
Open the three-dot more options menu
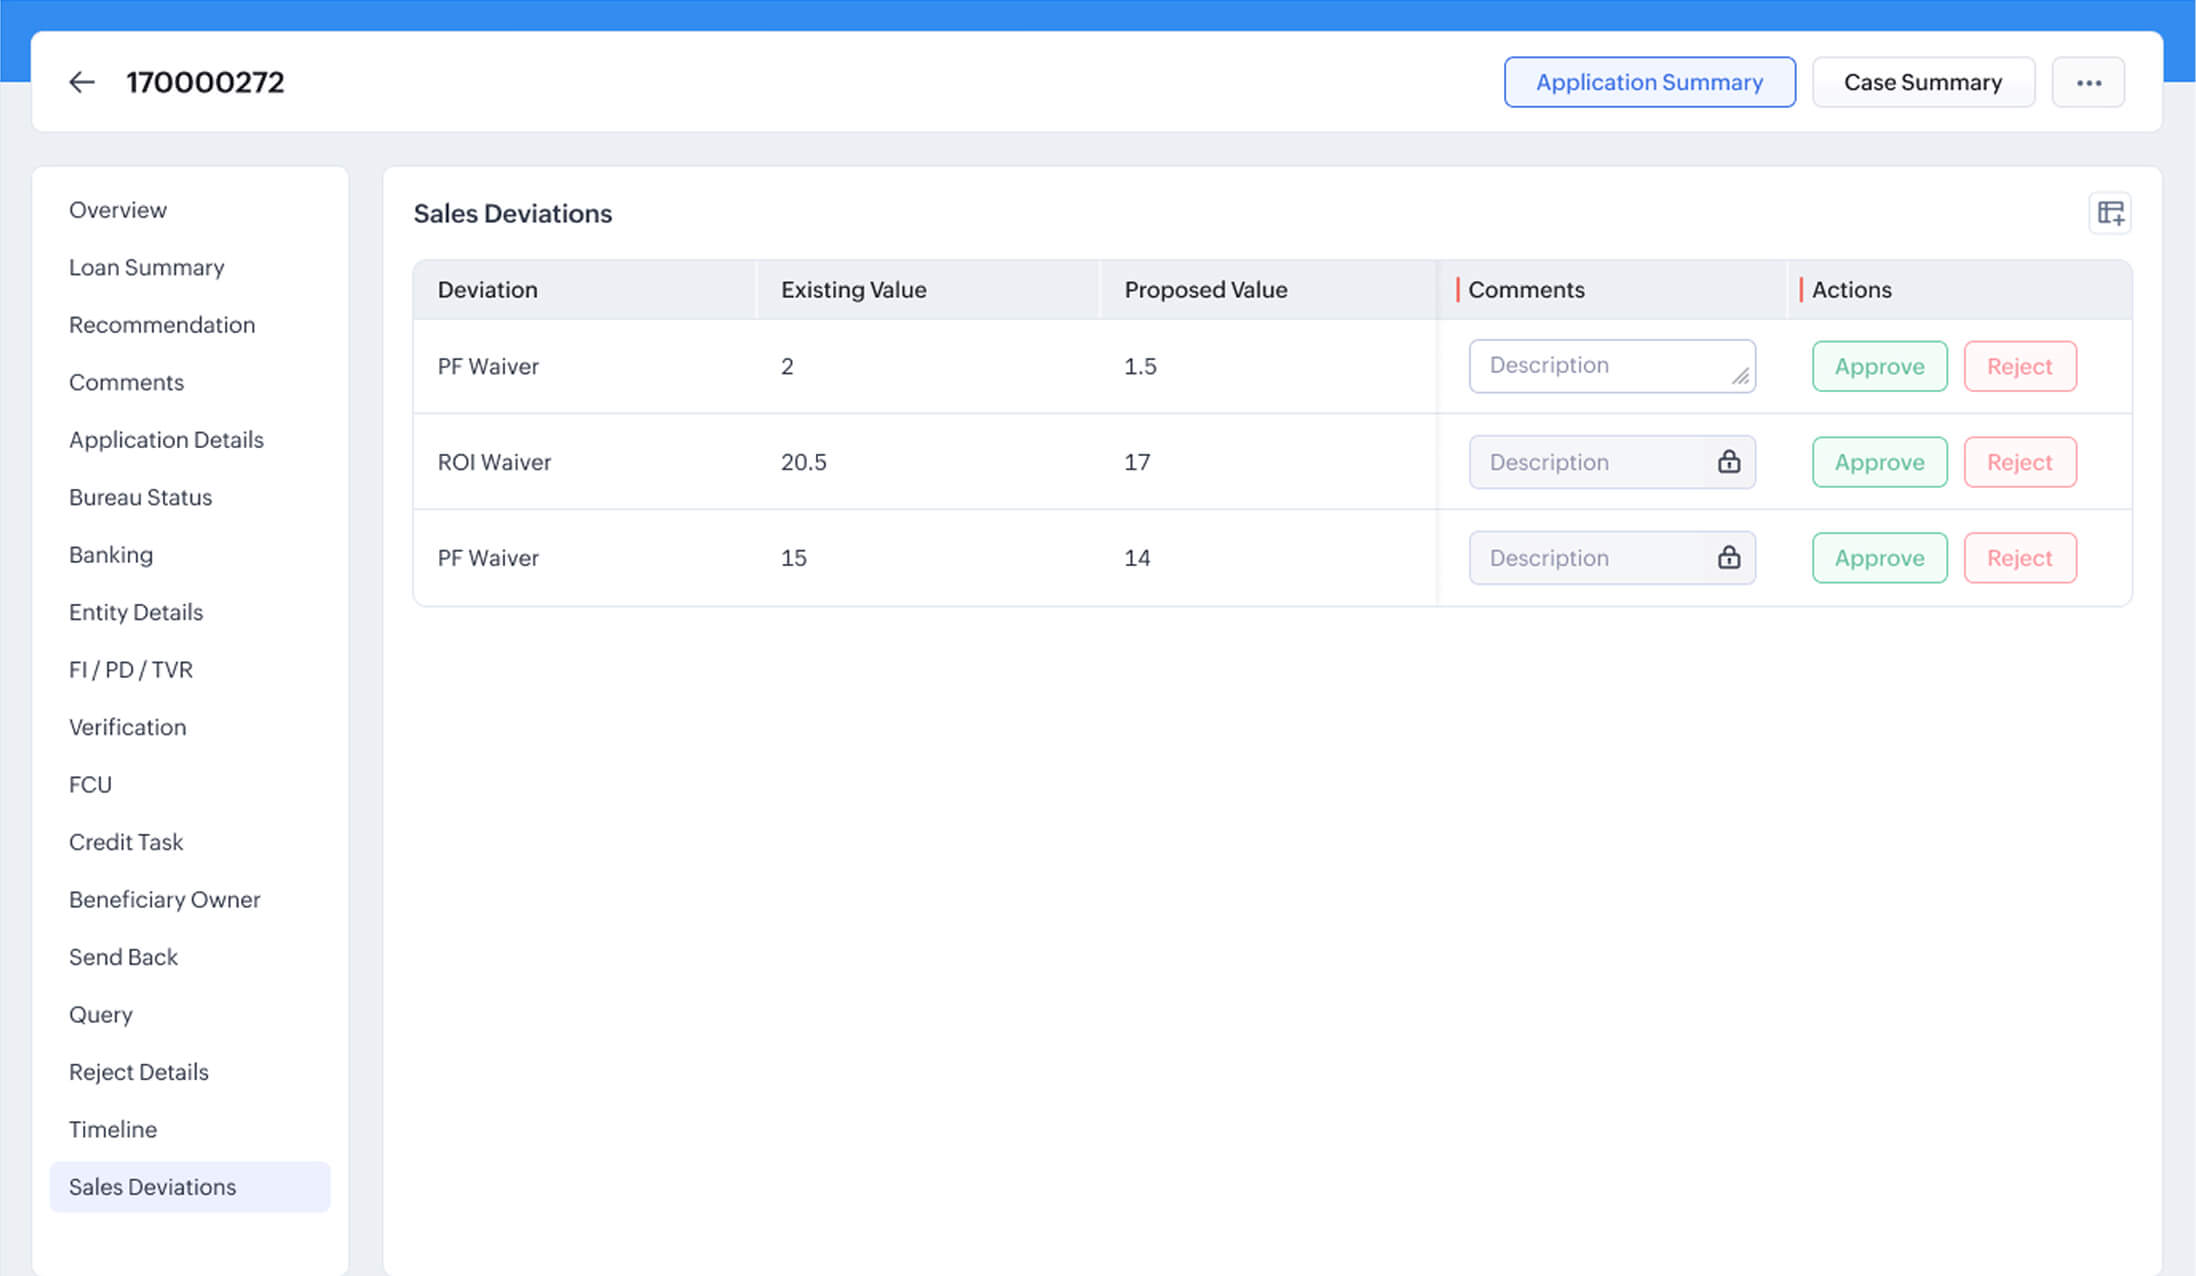[2088, 82]
